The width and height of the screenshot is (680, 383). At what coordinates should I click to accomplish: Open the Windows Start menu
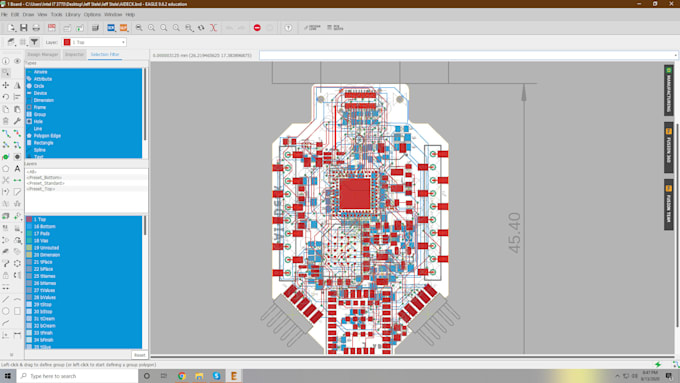7,376
